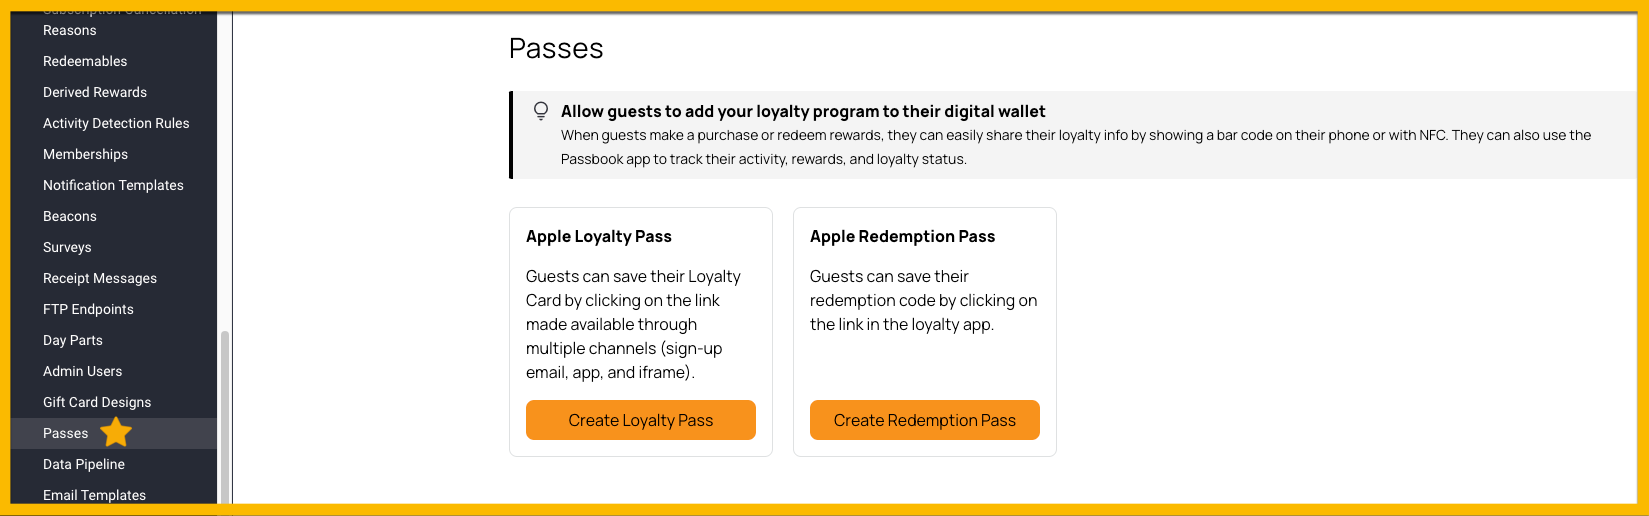Click the sidebar vertical scrollbar
The width and height of the screenshot is (1649, 516).
225,417
